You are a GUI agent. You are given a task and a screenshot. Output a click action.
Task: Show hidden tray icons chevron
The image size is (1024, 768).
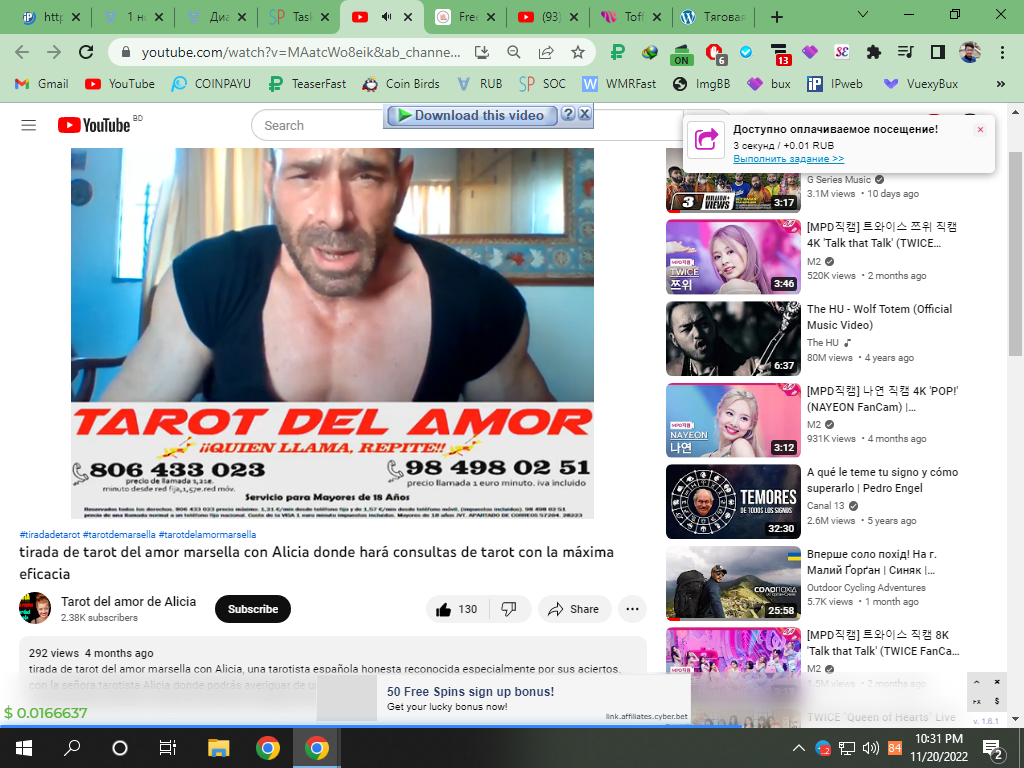[x=798, y=748]
